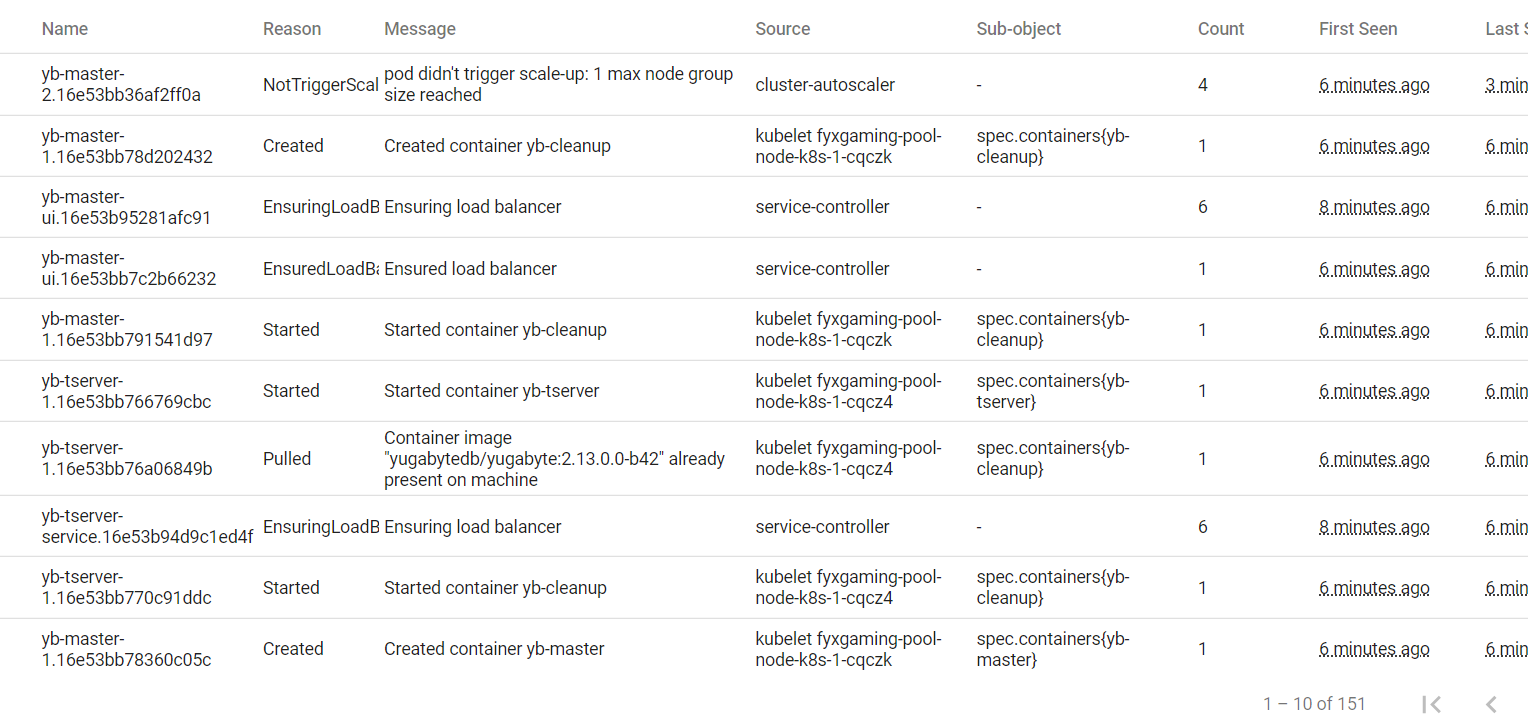Click the Message column header
The height and width of the screenshot is (721, 1528).
pyautogui.click(x=420, y=29)
